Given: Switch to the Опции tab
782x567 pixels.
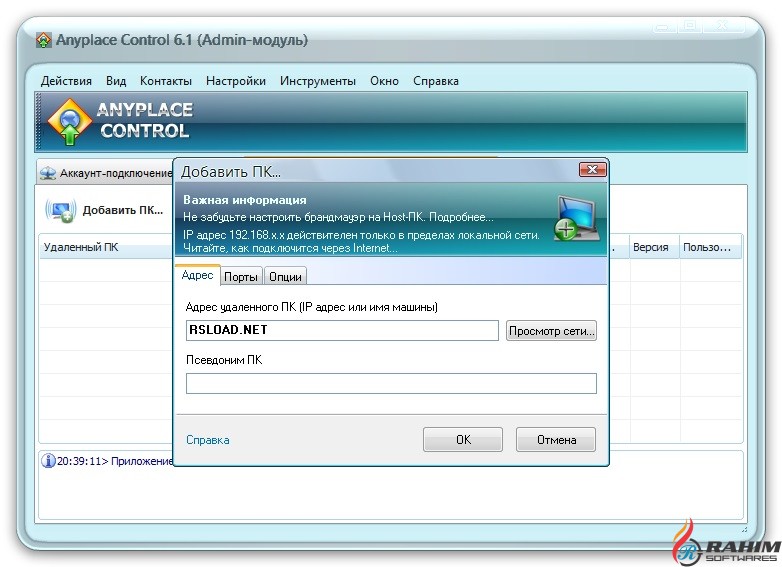Looking at the screenshot, I should 285,277.
